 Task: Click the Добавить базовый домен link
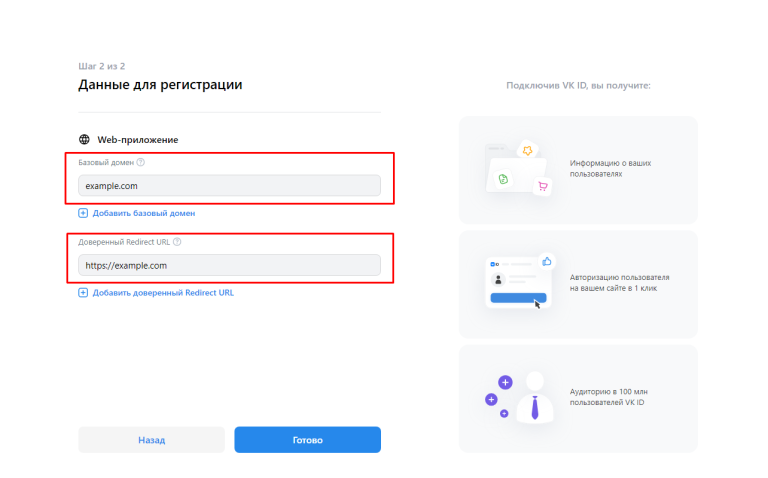[143, 213]
